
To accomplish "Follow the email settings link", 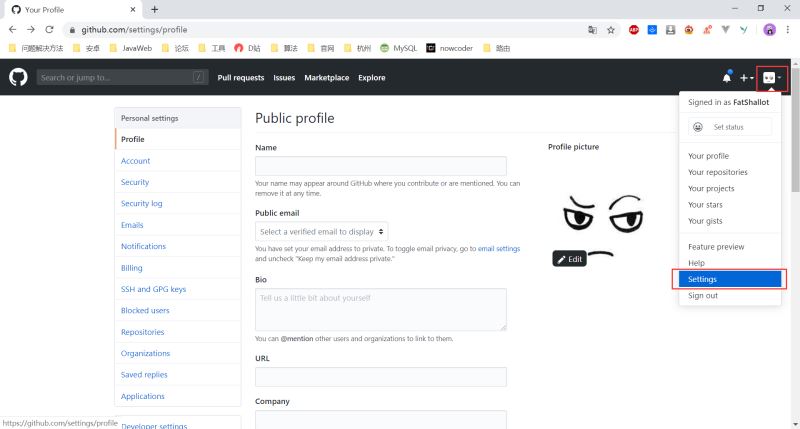I will pyautogui.click(x=498, y=248).
